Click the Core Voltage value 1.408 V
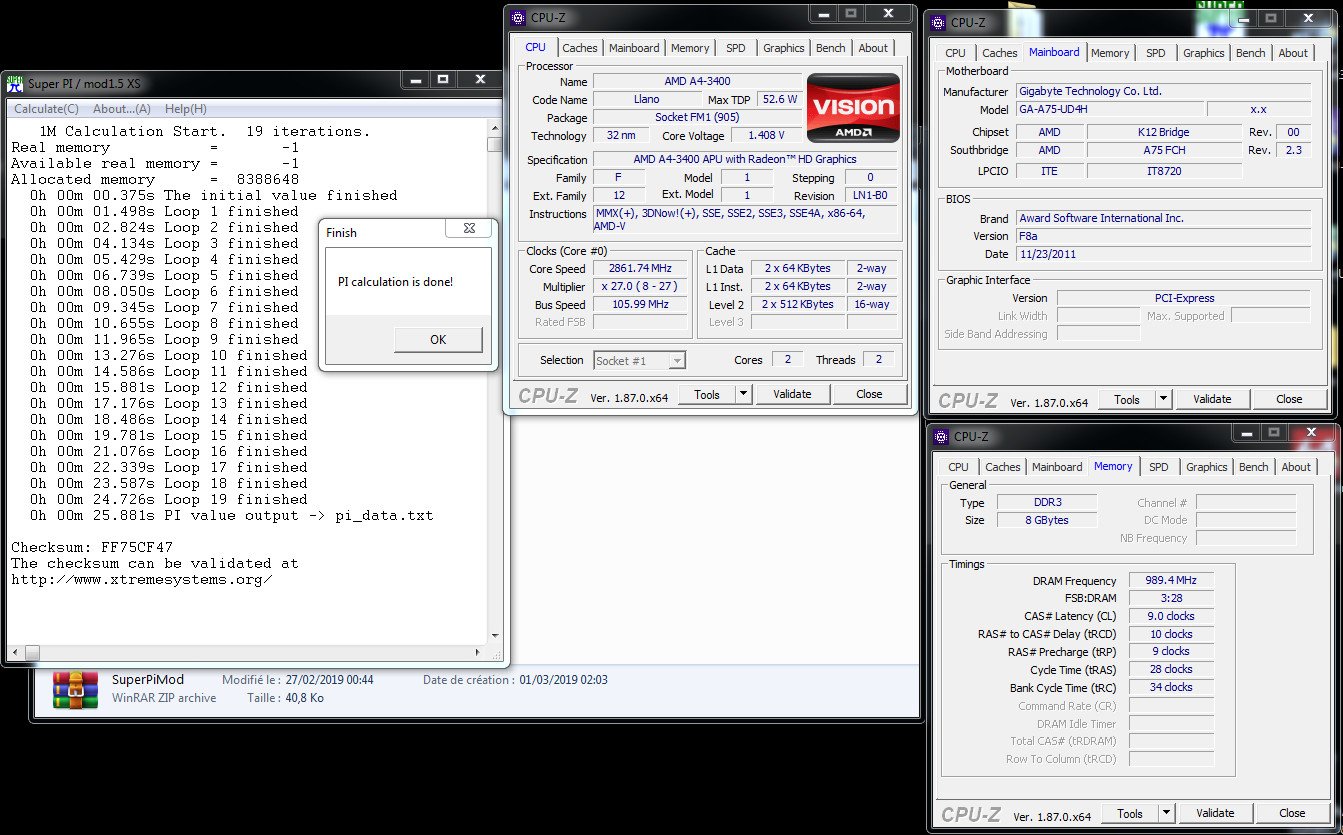 click(766, 135)
